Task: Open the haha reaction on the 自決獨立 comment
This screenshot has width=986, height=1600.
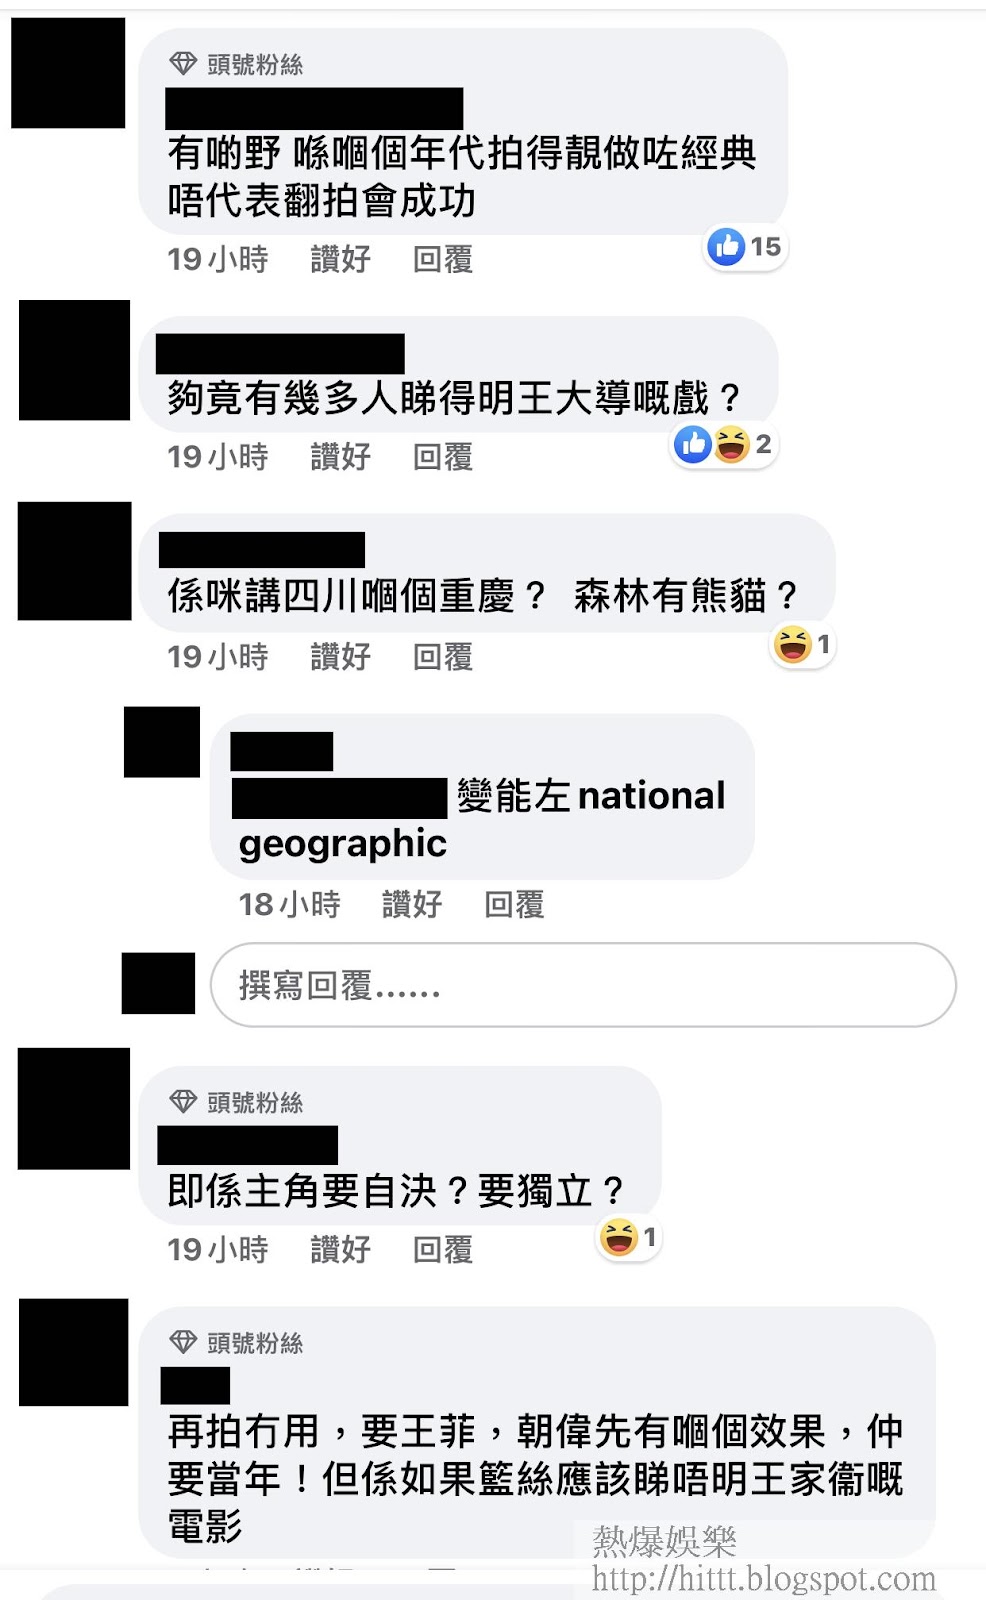Action: (629, 1238)
